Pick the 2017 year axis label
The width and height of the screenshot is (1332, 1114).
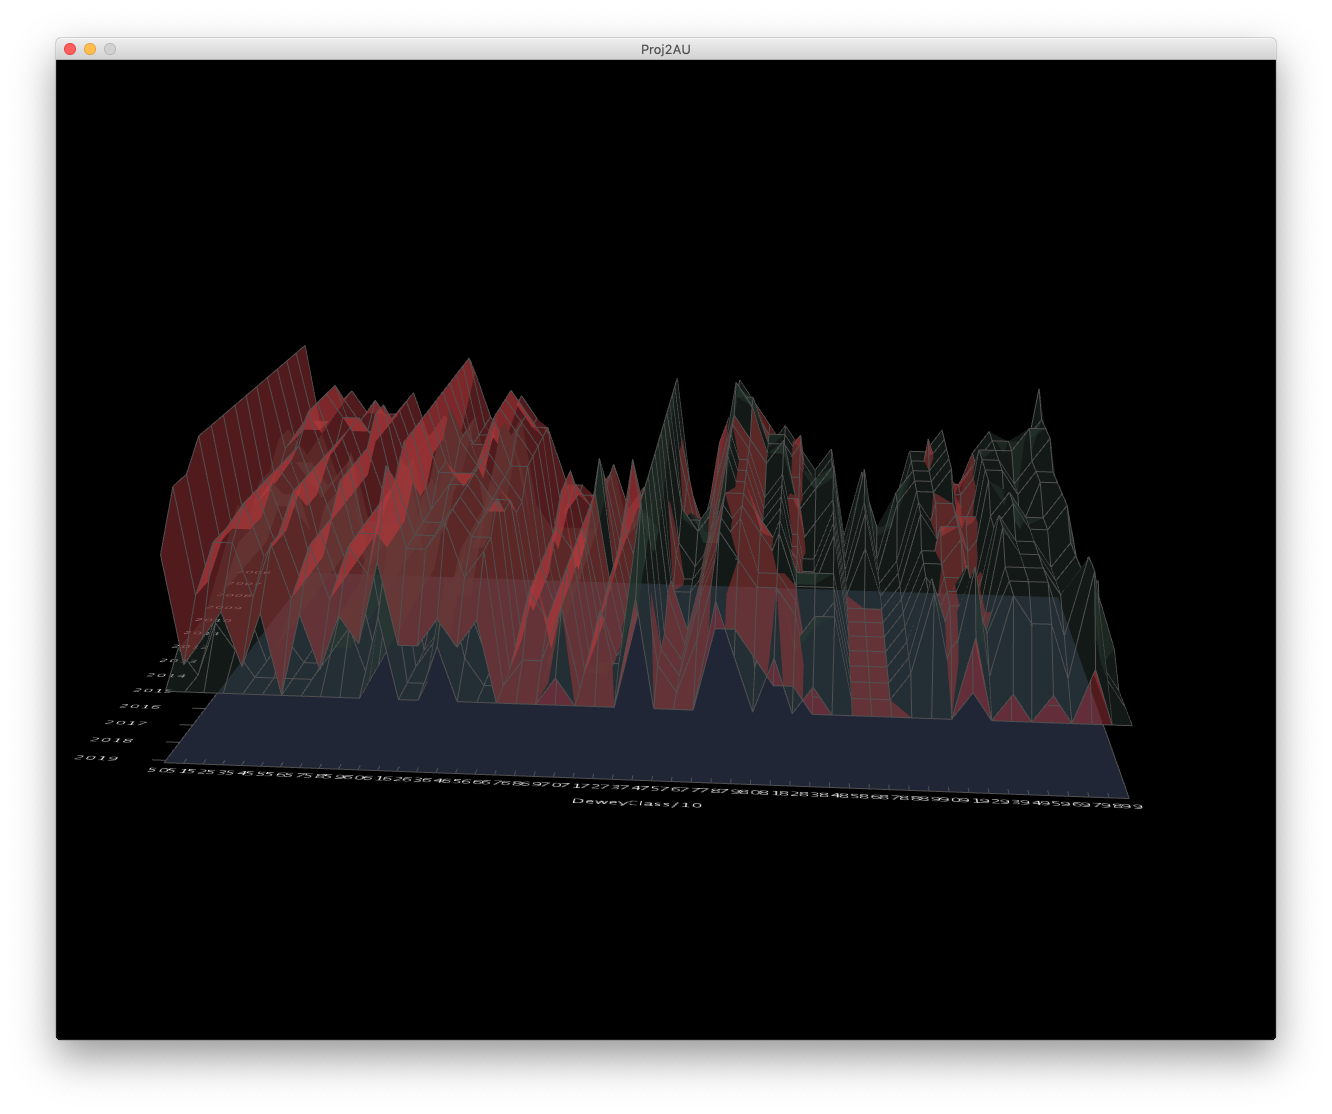(x=126, y=722)
